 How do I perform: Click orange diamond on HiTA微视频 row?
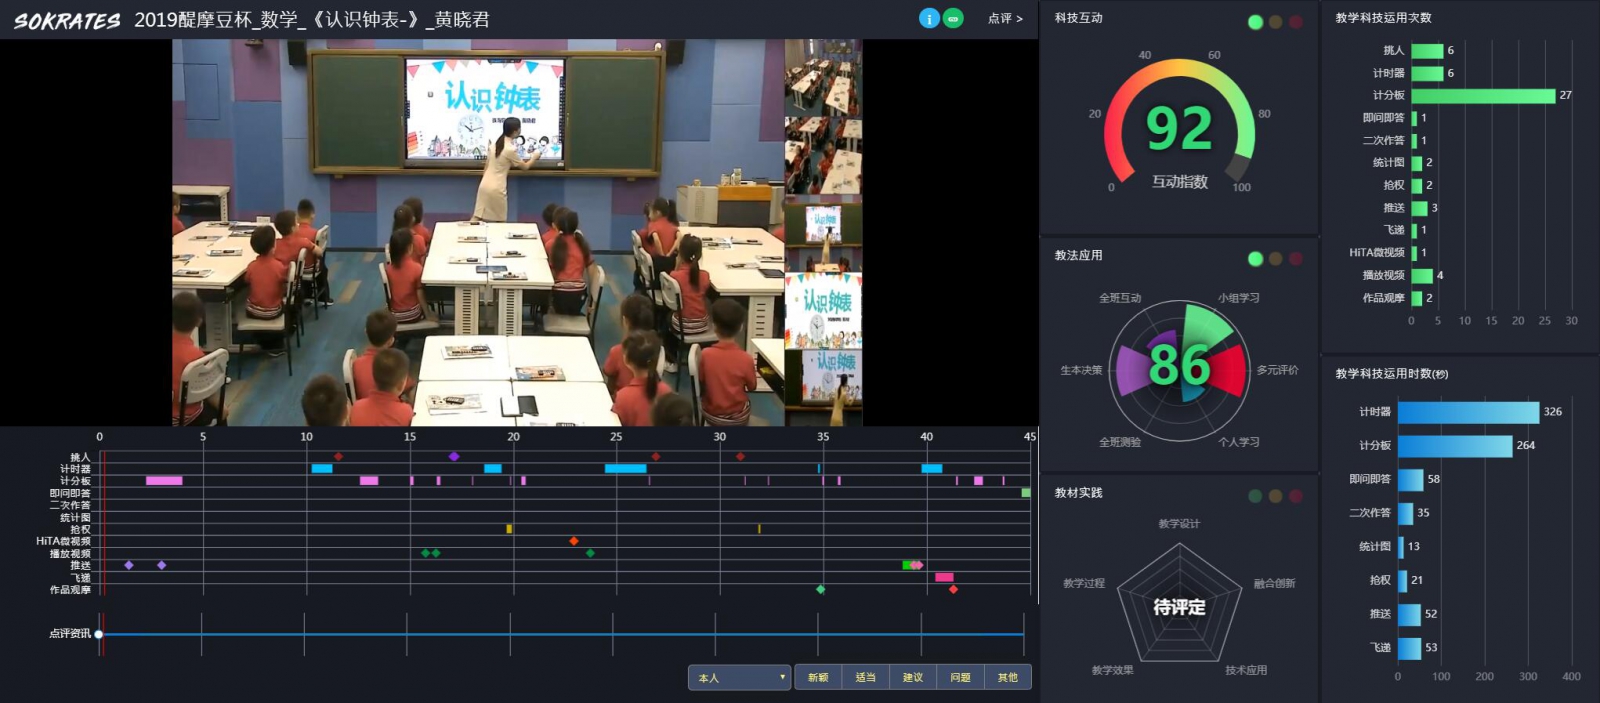pos(574,541)
